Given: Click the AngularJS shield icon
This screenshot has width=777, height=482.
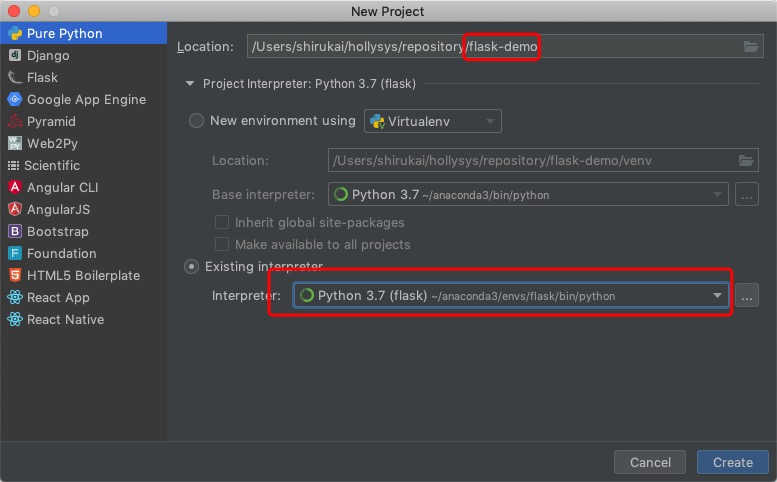Looking at the screenshot, I should (x=15, y=209).
